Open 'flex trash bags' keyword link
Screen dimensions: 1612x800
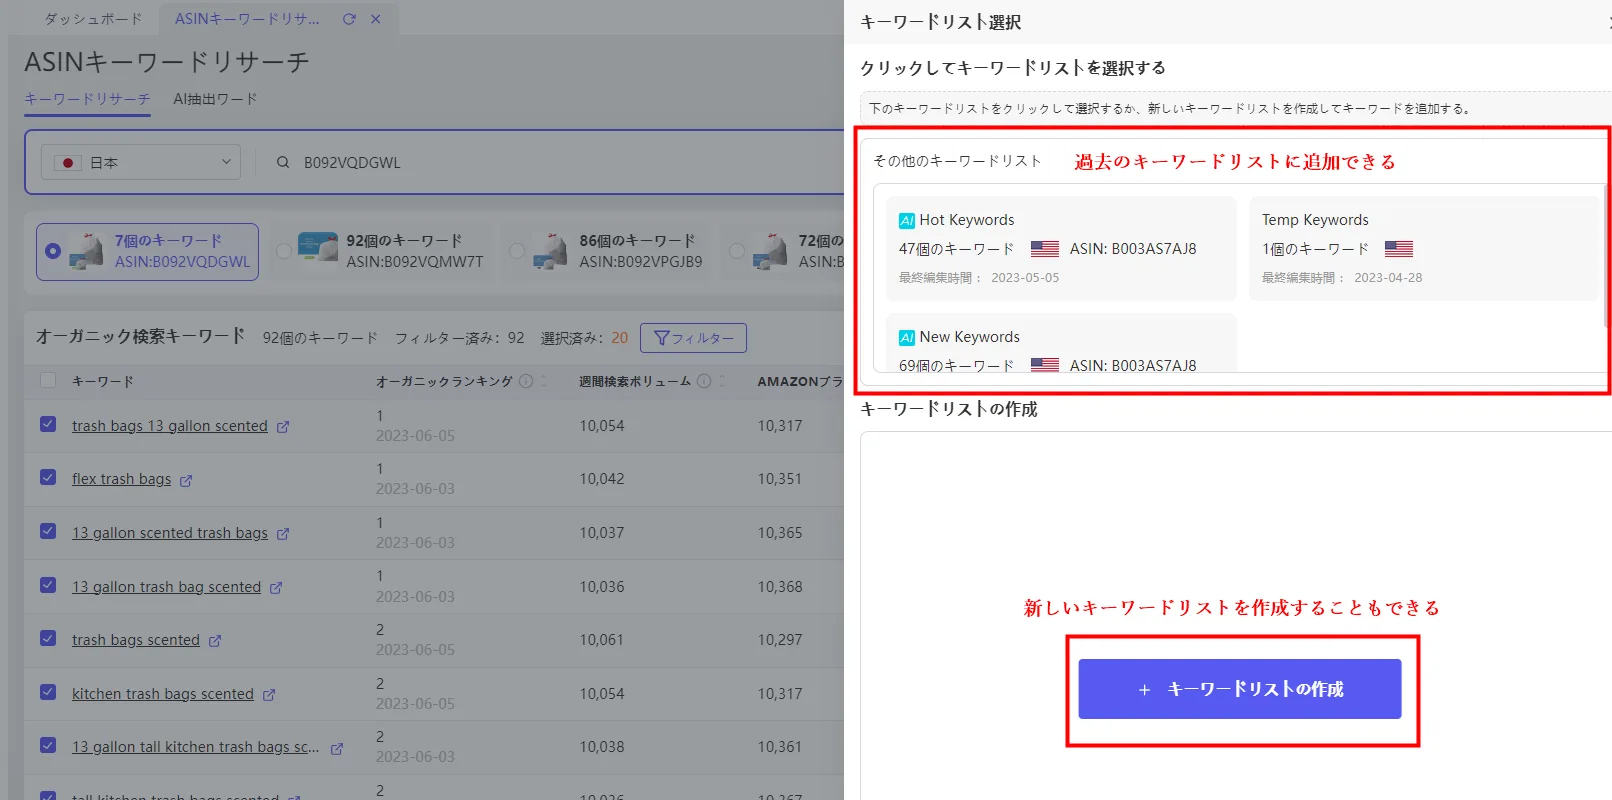121,479
